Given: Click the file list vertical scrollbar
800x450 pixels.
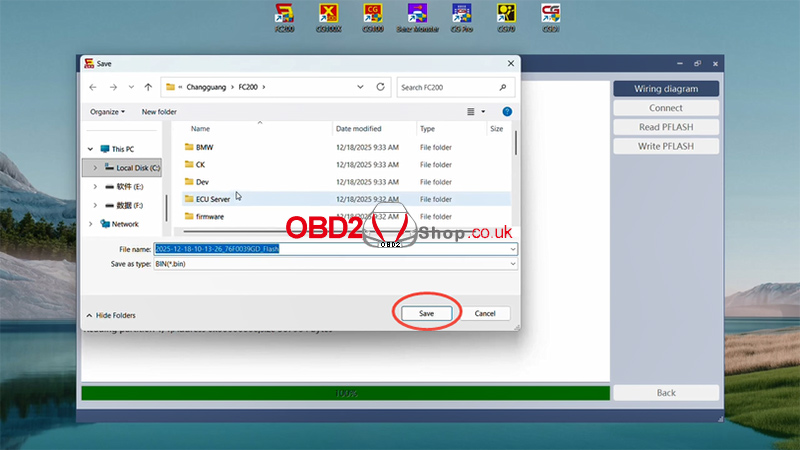Looking at the screenshot, I should [515, 145].
